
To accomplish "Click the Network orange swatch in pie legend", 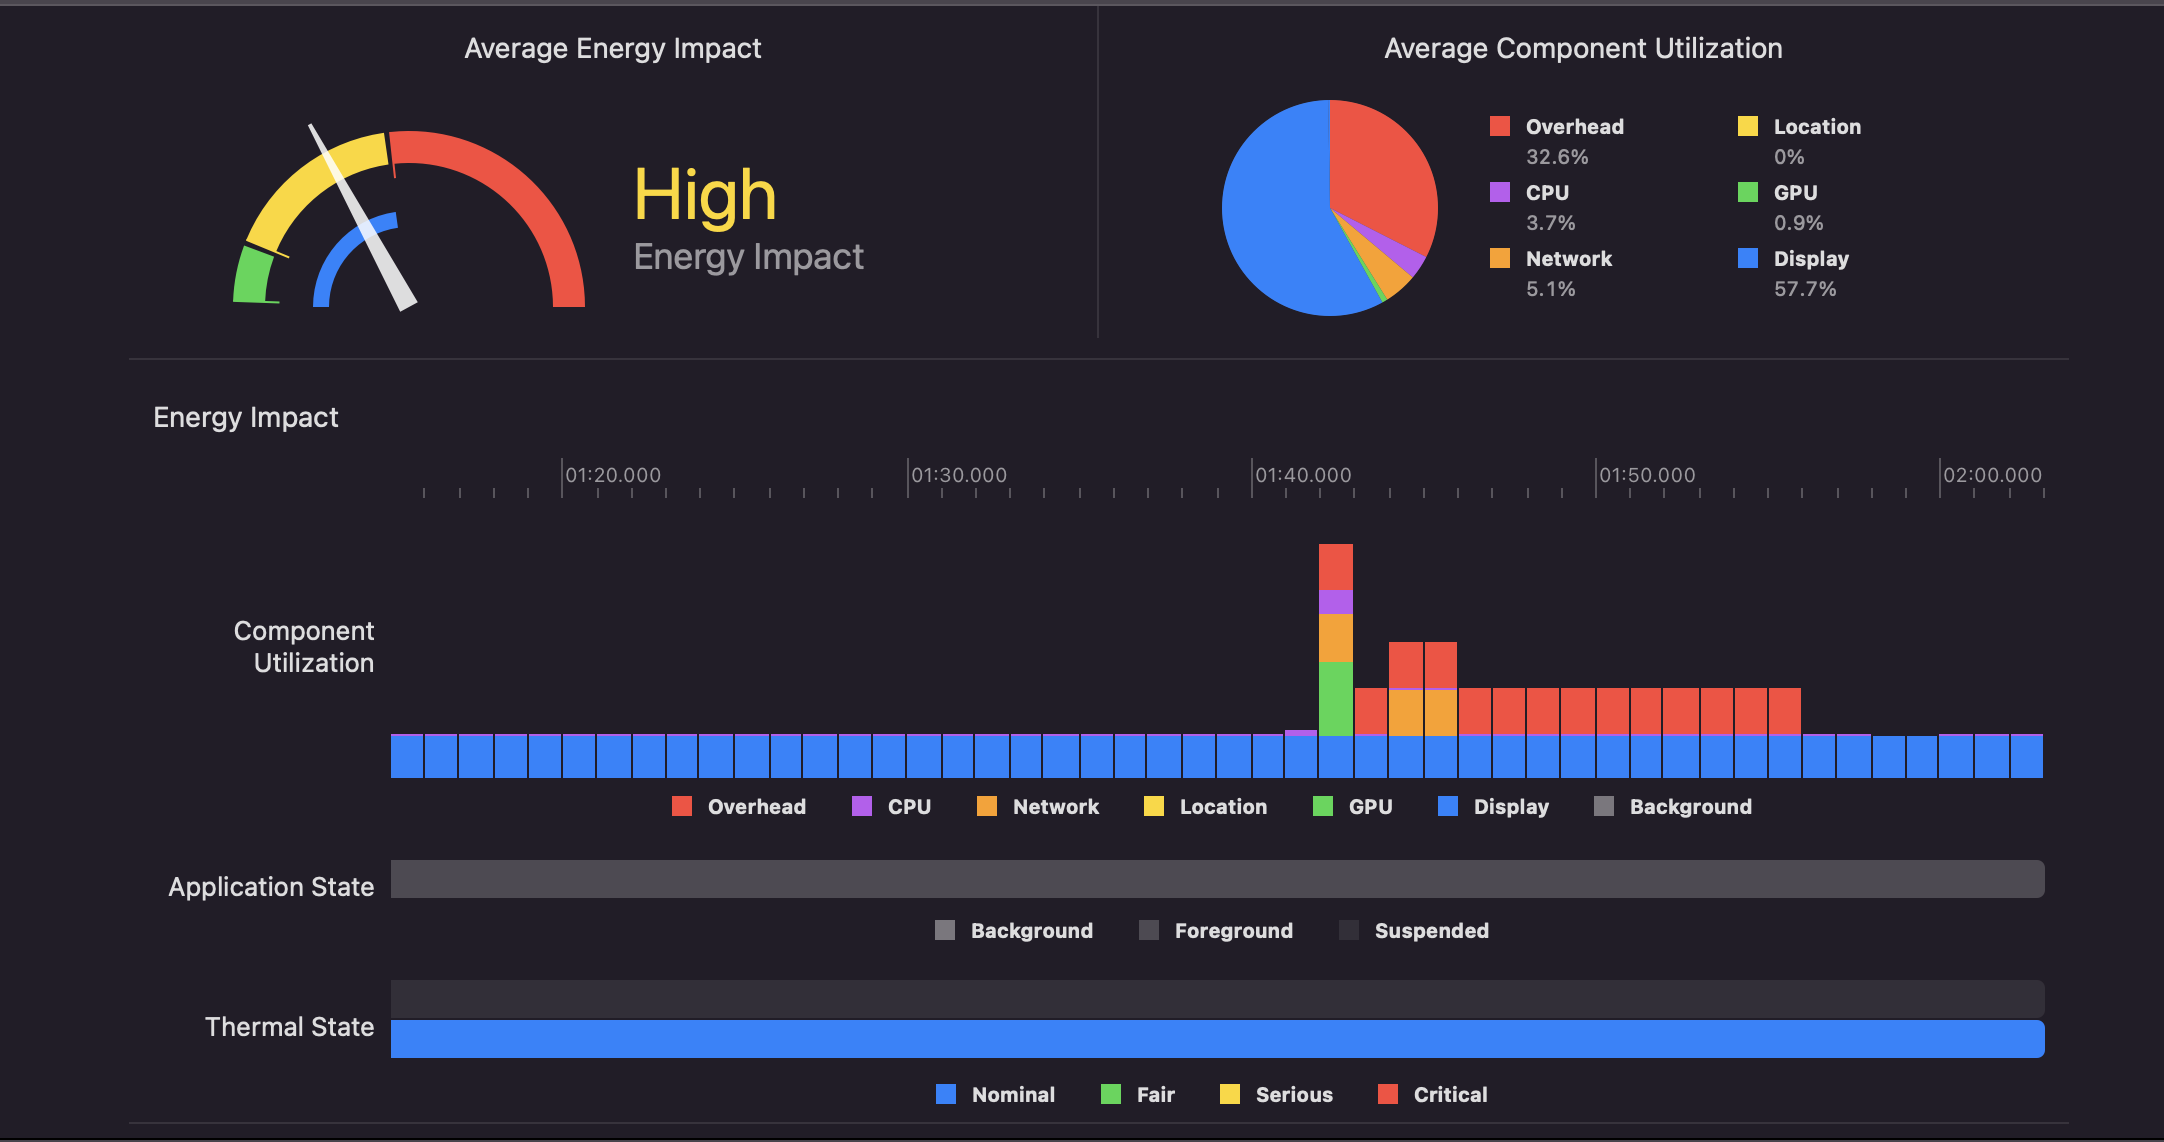I will [x=1499, y=258].
